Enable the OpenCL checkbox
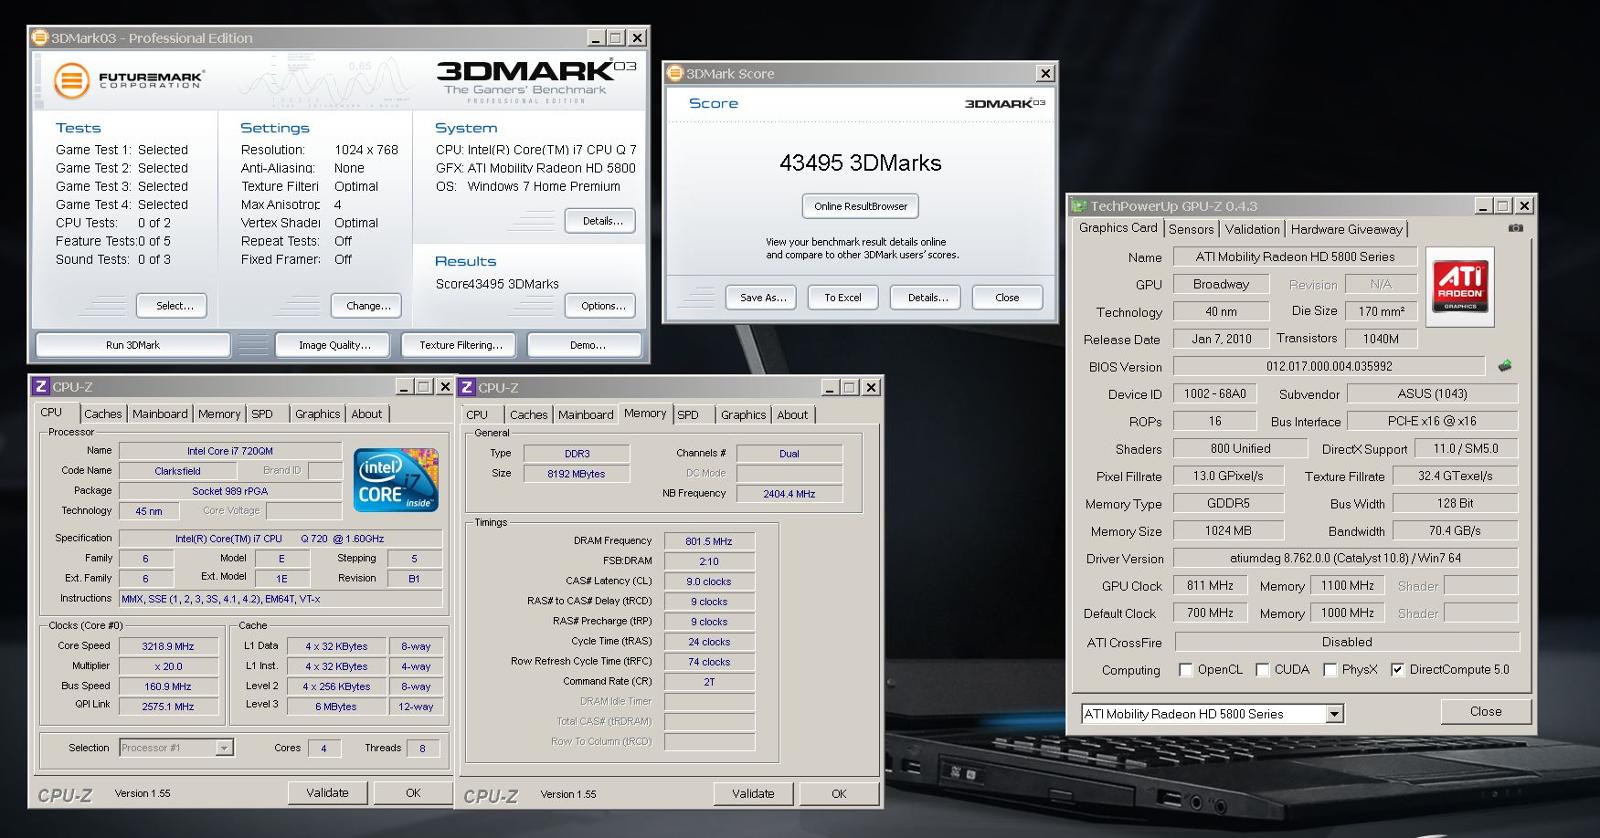 [1185, 670]
